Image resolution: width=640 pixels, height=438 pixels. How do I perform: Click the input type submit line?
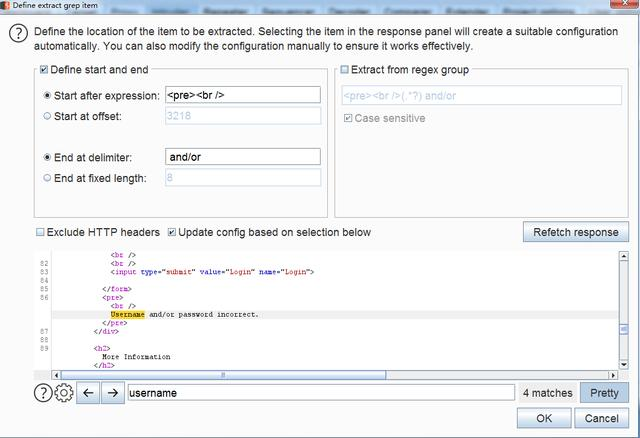coord(212,272)
